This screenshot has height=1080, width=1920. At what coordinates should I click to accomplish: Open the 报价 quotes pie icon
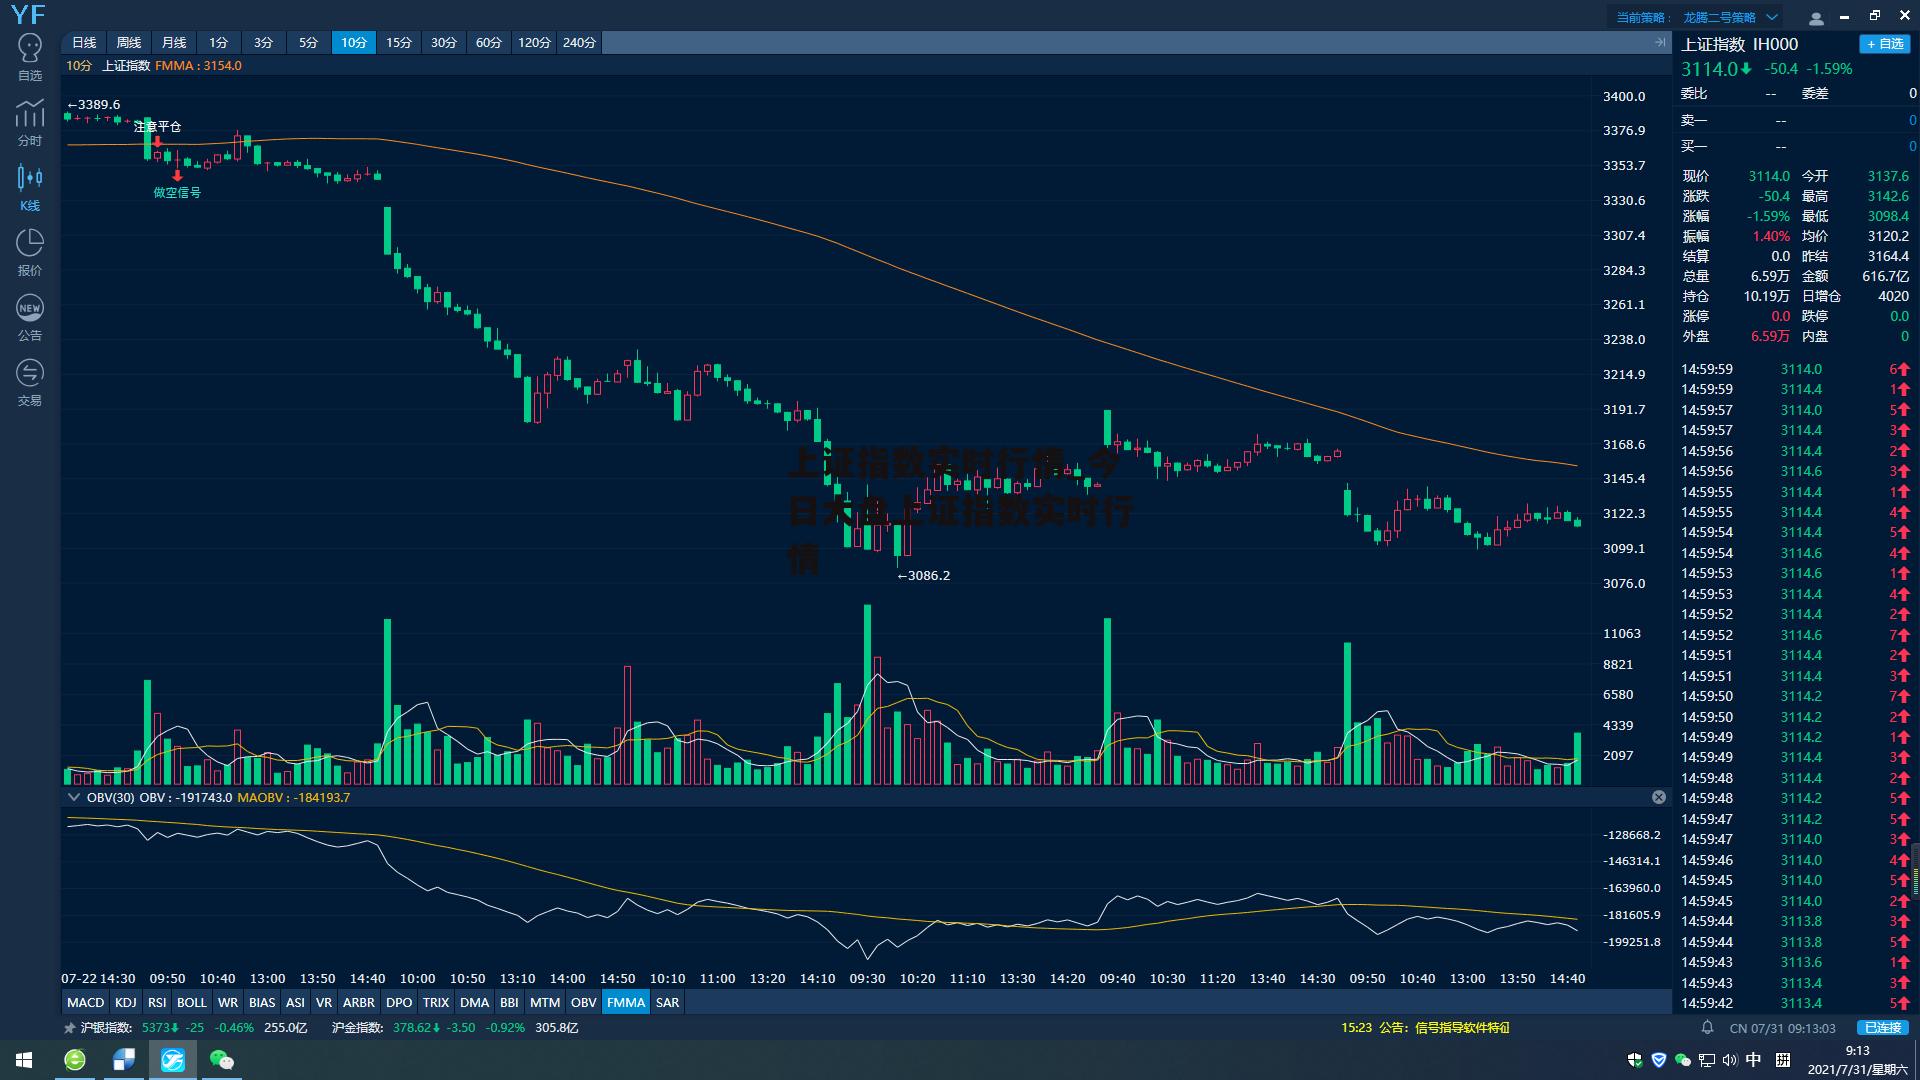(30, 252)
